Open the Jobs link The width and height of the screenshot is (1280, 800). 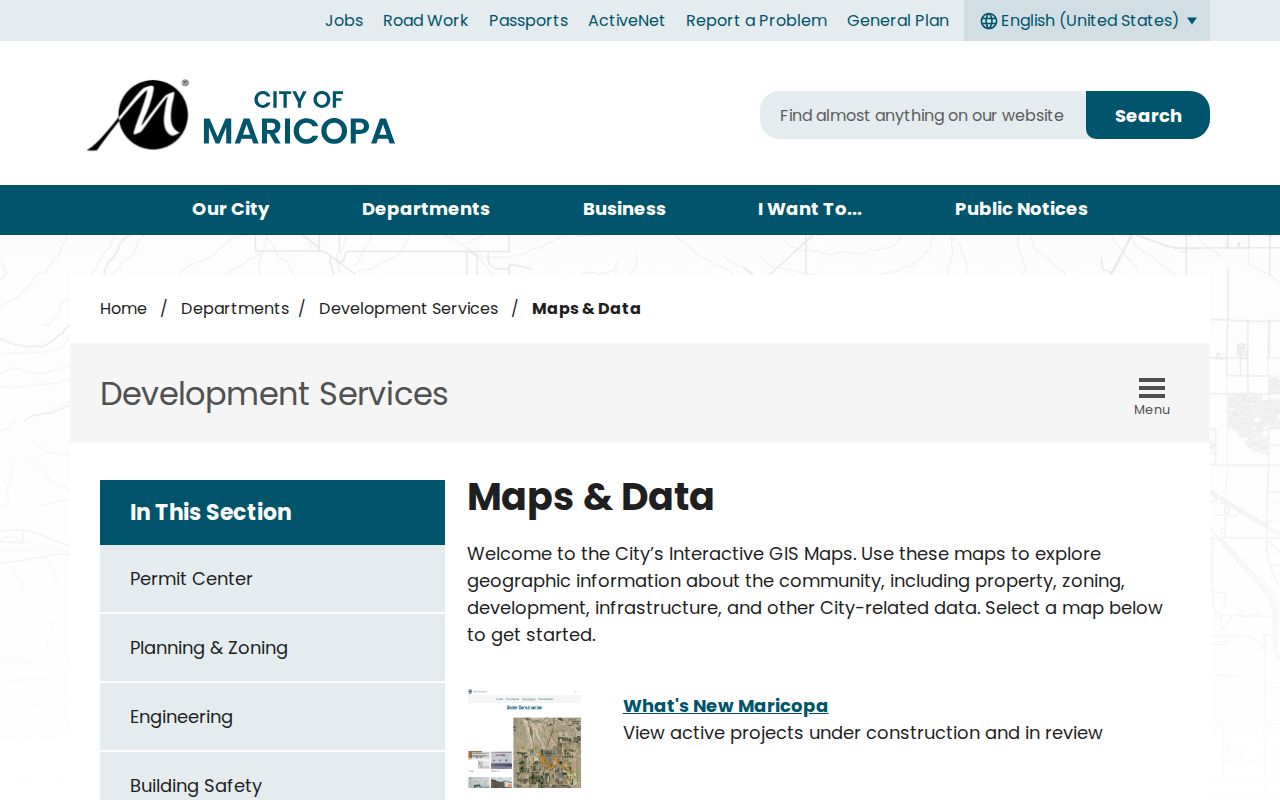(344, 20)
